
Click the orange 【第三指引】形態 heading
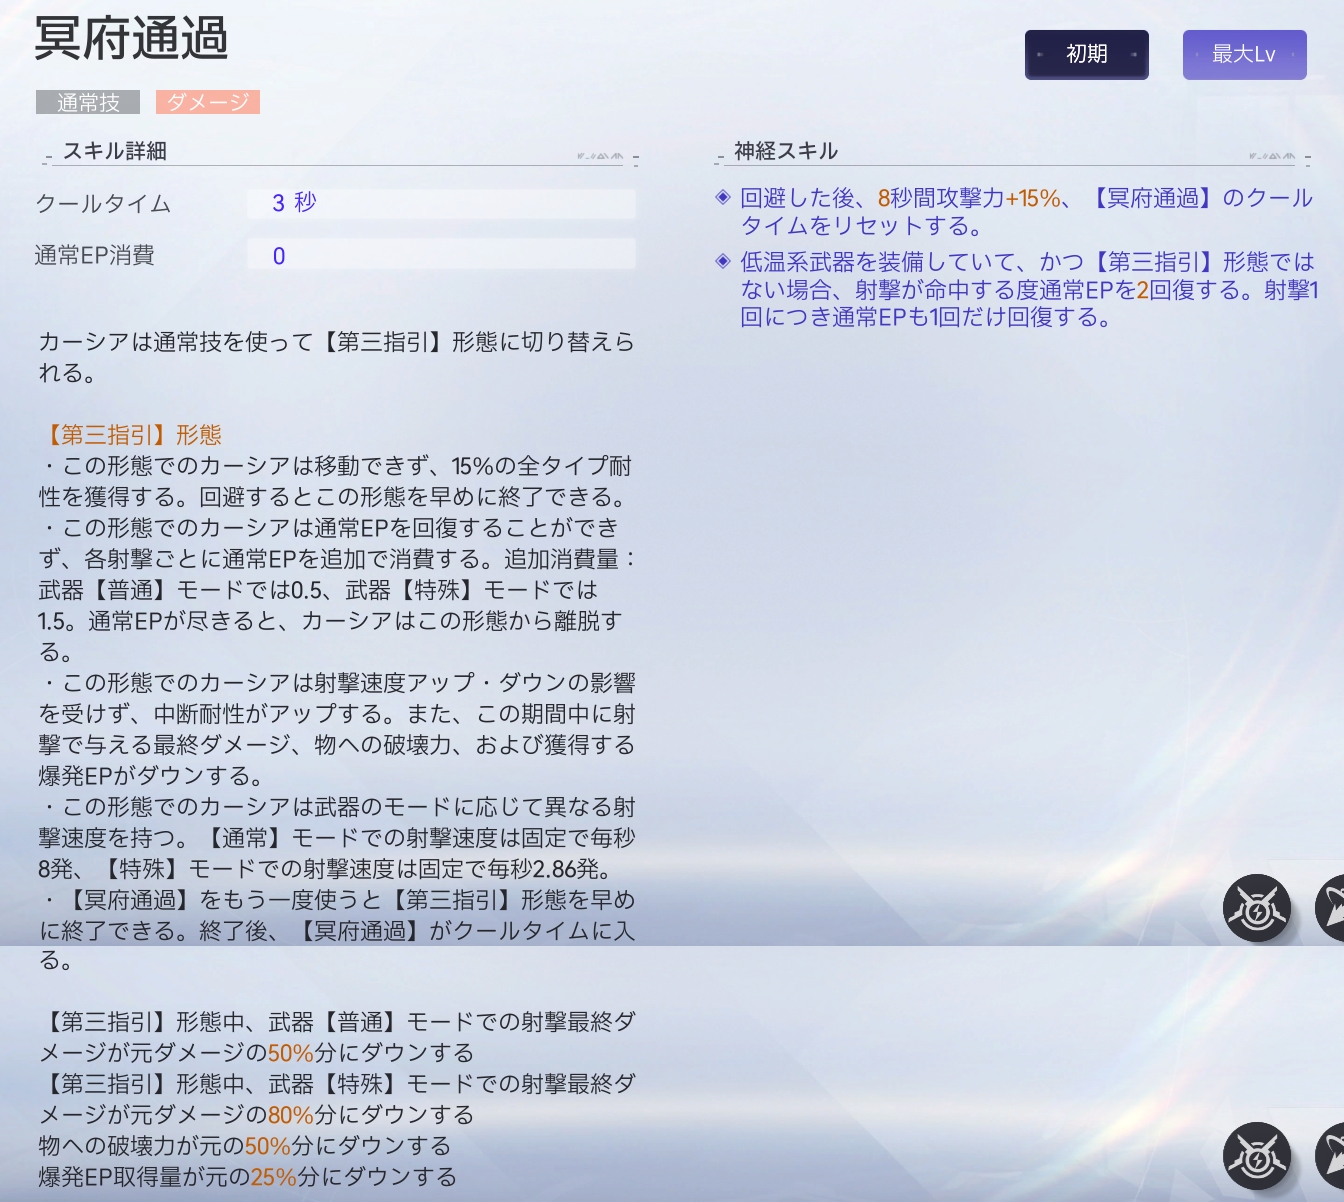[133, 435]
